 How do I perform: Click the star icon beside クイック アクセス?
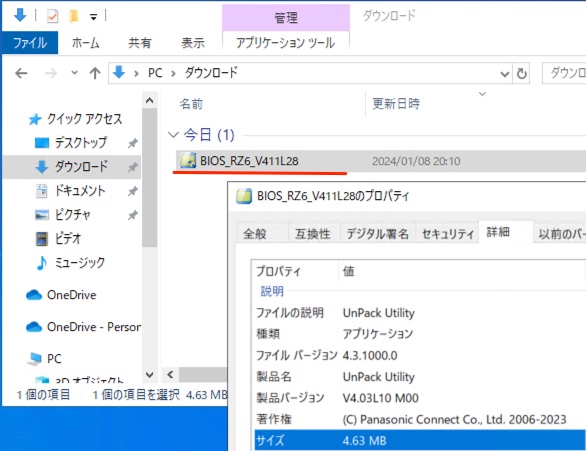click(35, 120)
